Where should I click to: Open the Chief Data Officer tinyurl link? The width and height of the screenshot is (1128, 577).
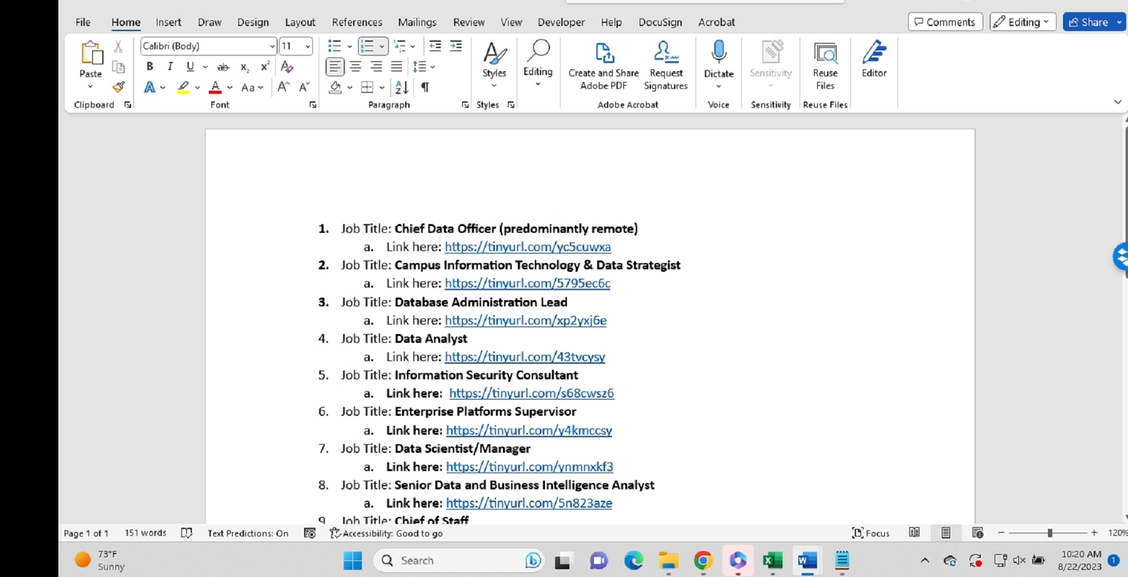click(527, 247)
